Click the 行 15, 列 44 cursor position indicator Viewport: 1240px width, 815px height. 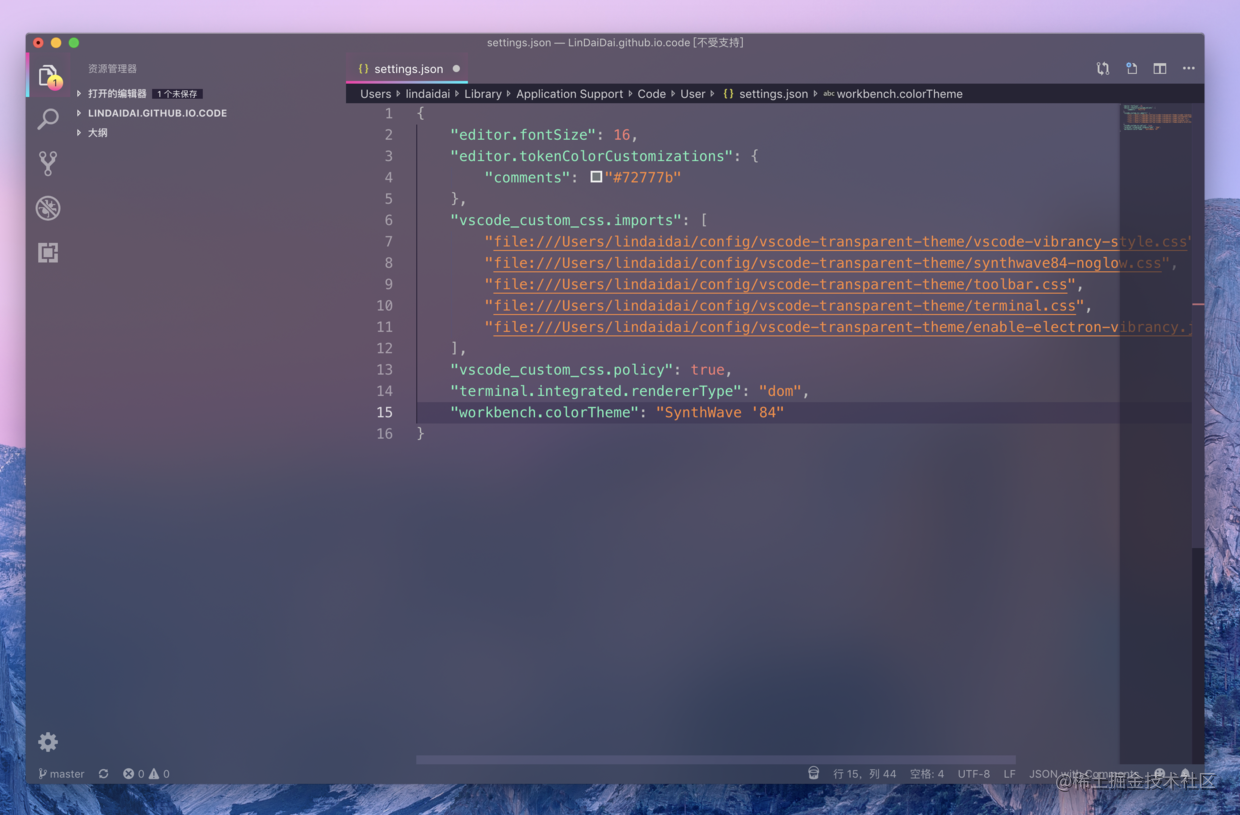pos(865,774)
